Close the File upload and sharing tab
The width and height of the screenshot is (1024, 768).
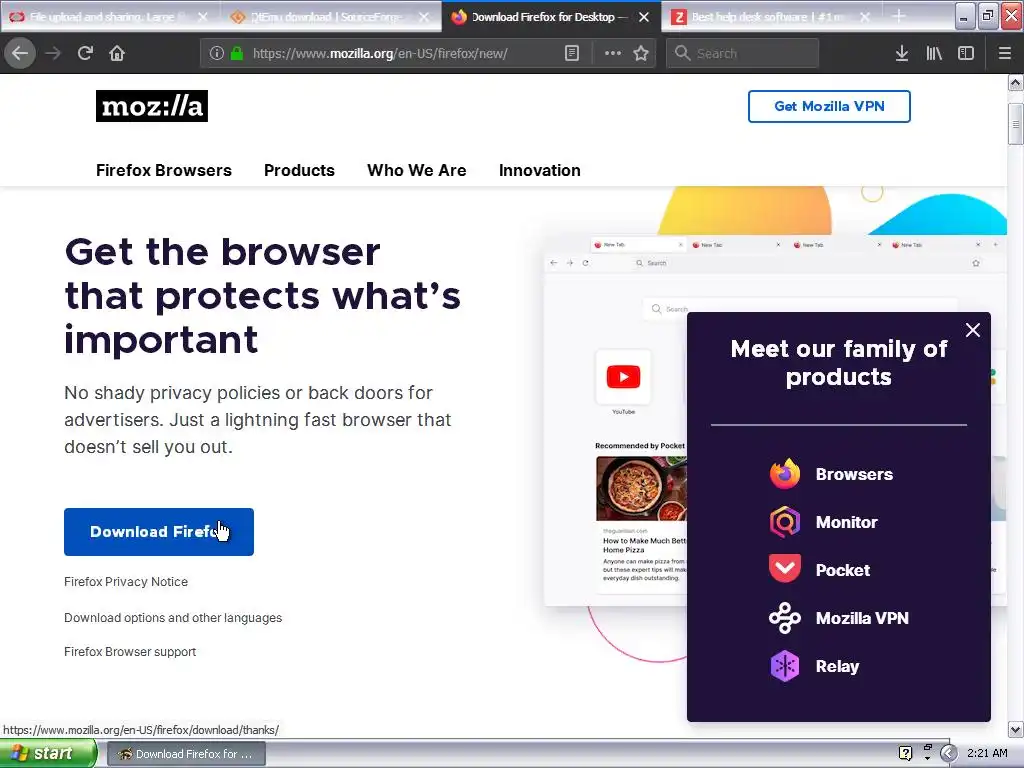click(x=203, y=17)
